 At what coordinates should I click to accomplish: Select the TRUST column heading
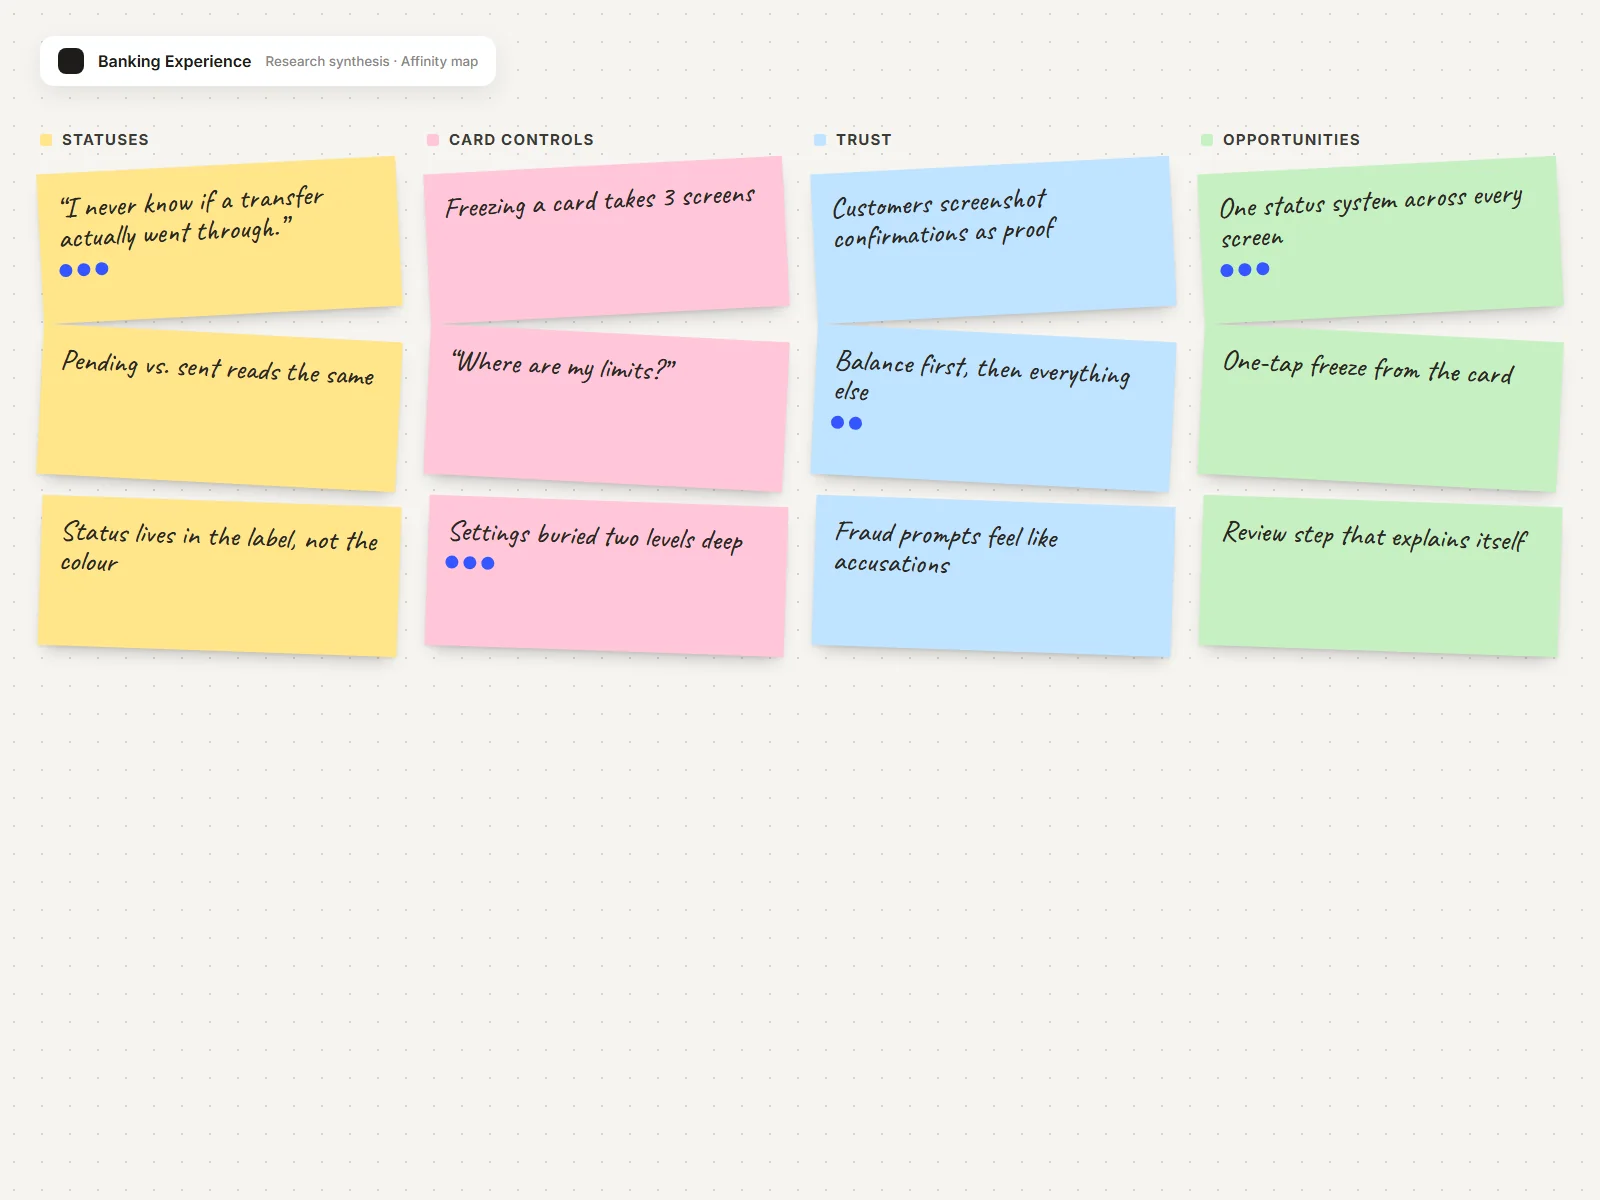click(863, 140)
